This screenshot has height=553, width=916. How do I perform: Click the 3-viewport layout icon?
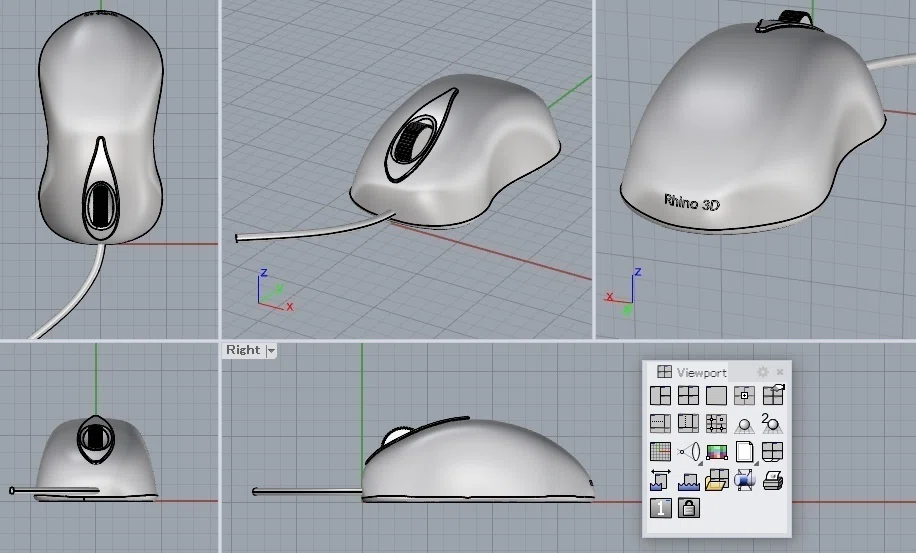(660, 396)
